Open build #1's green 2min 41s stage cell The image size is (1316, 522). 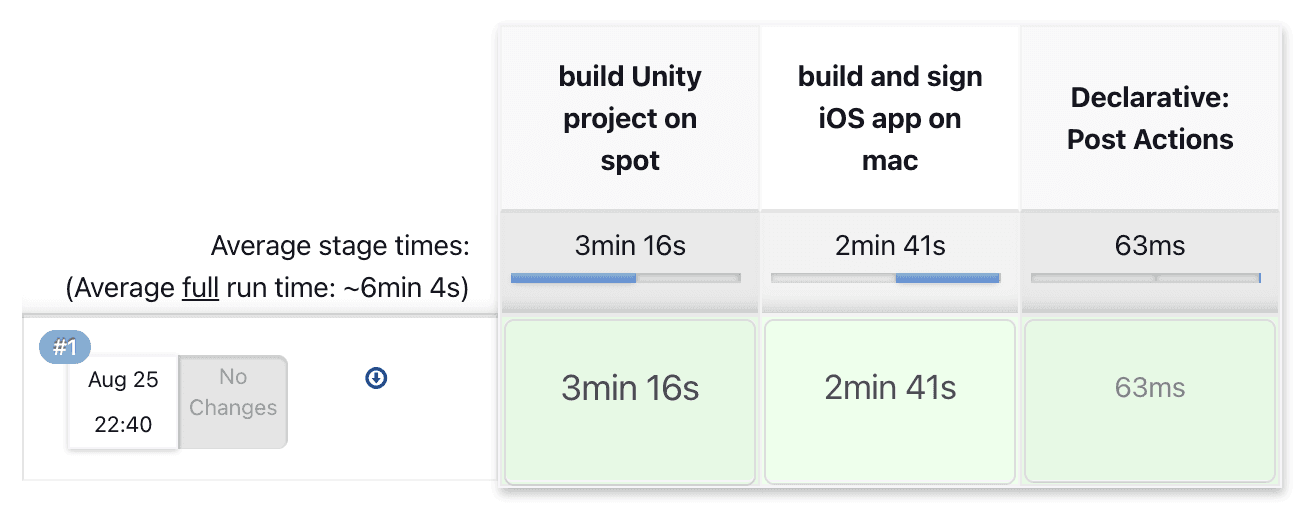890,401
